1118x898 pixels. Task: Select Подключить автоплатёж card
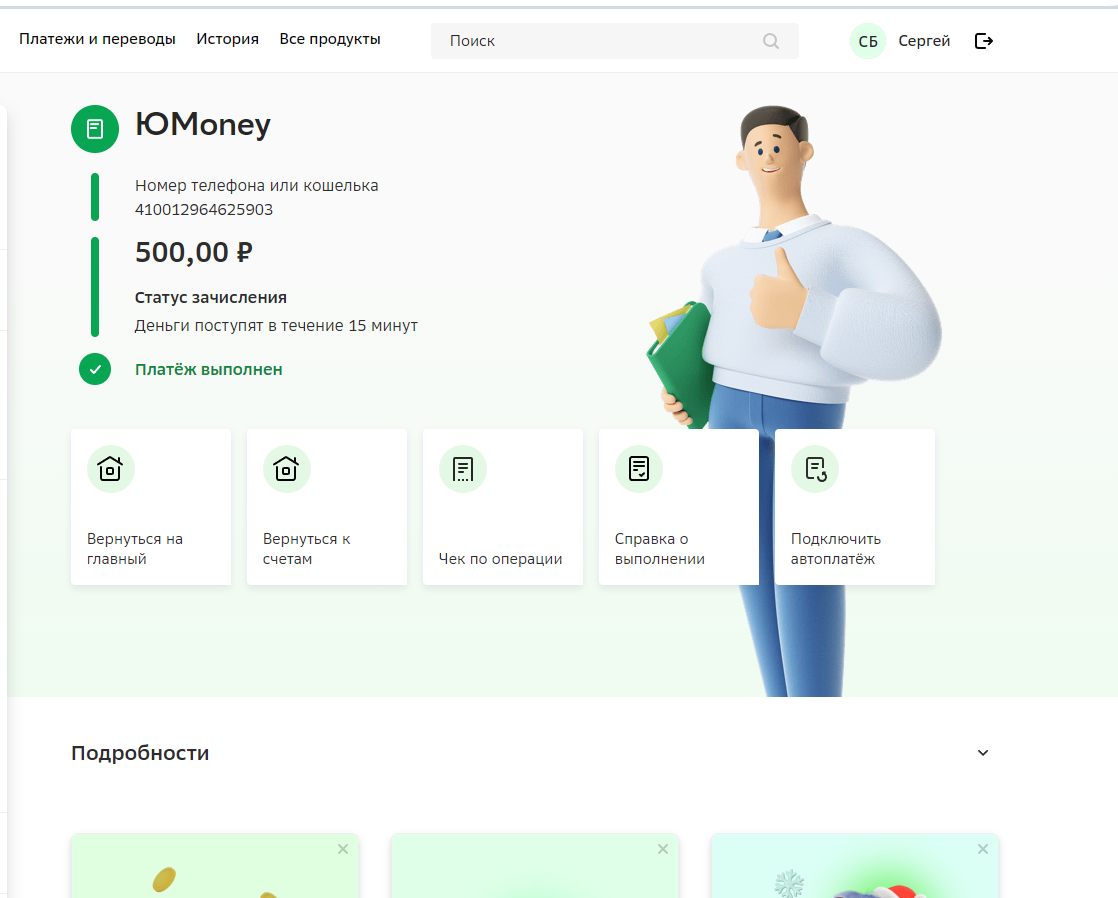[855, 507]
